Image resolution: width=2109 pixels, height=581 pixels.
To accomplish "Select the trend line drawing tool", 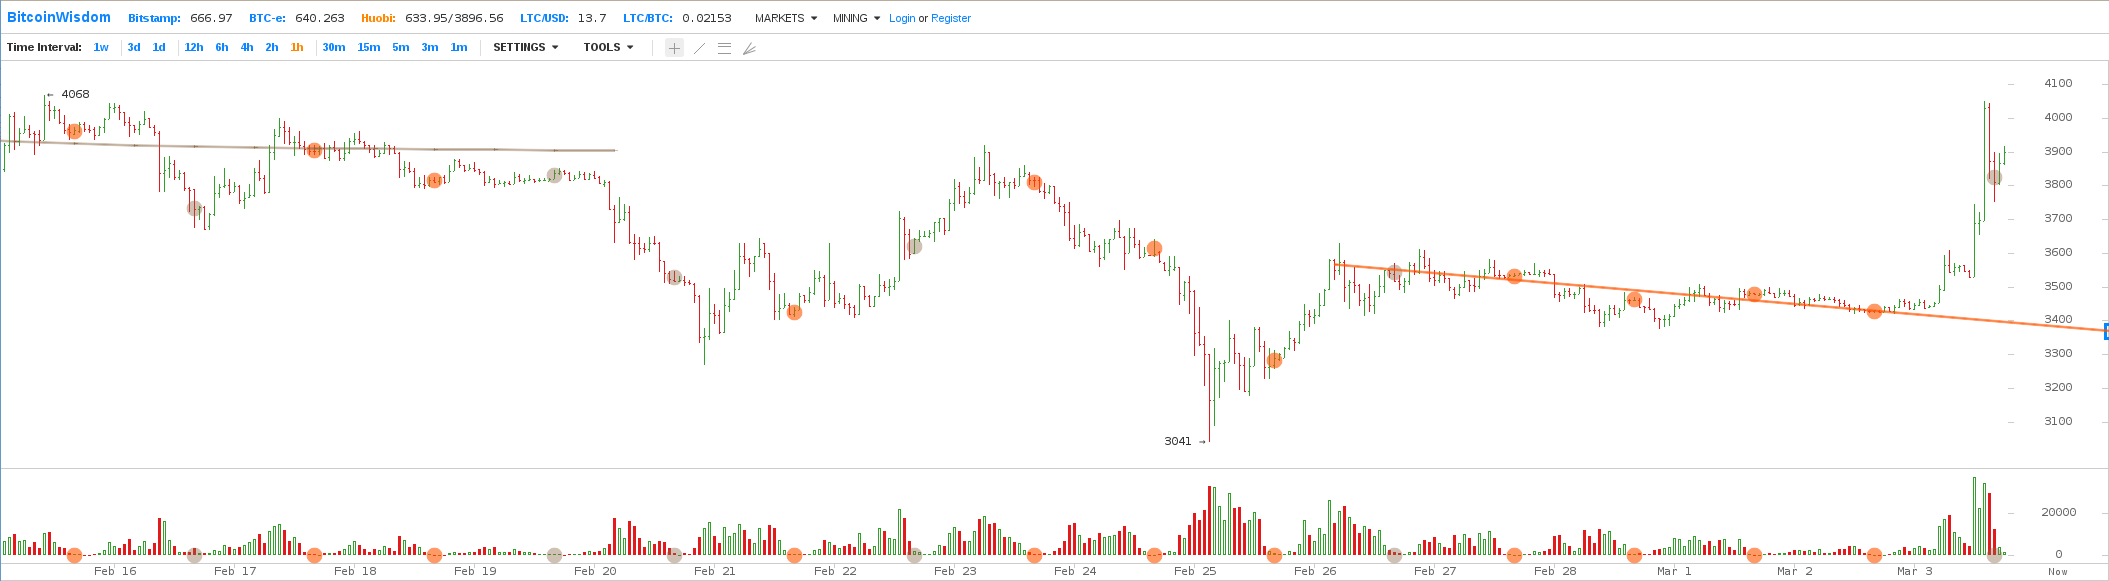I will 700,48.
